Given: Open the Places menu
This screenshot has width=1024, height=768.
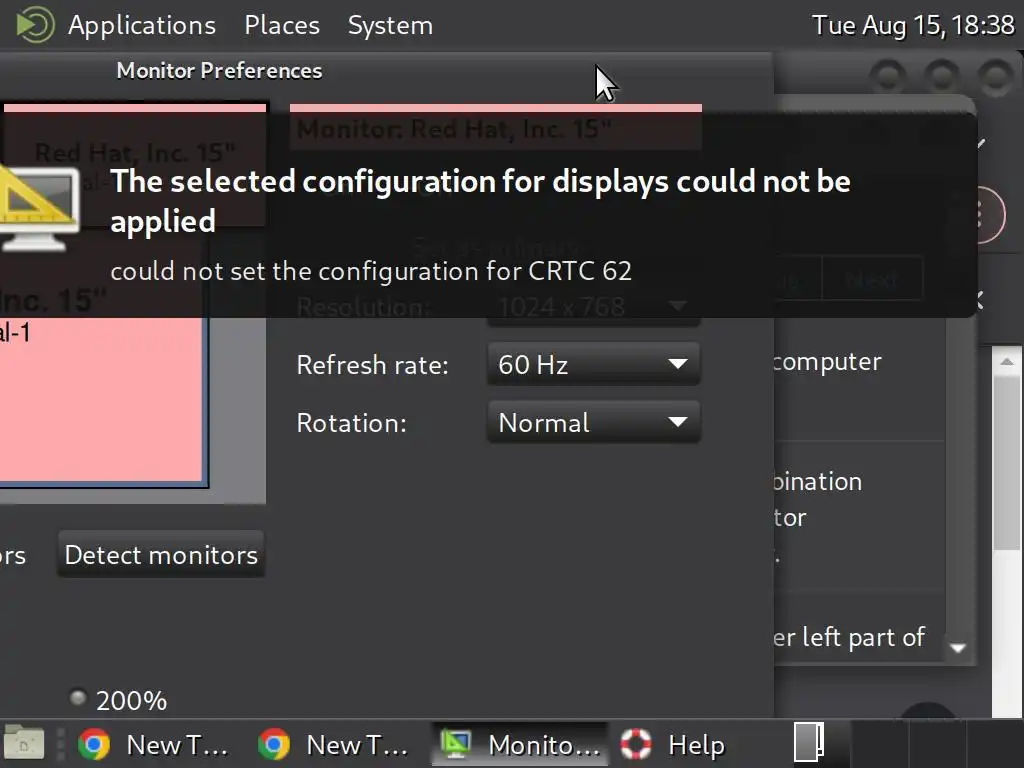Looking at the screenshot, I should point(281,25).
